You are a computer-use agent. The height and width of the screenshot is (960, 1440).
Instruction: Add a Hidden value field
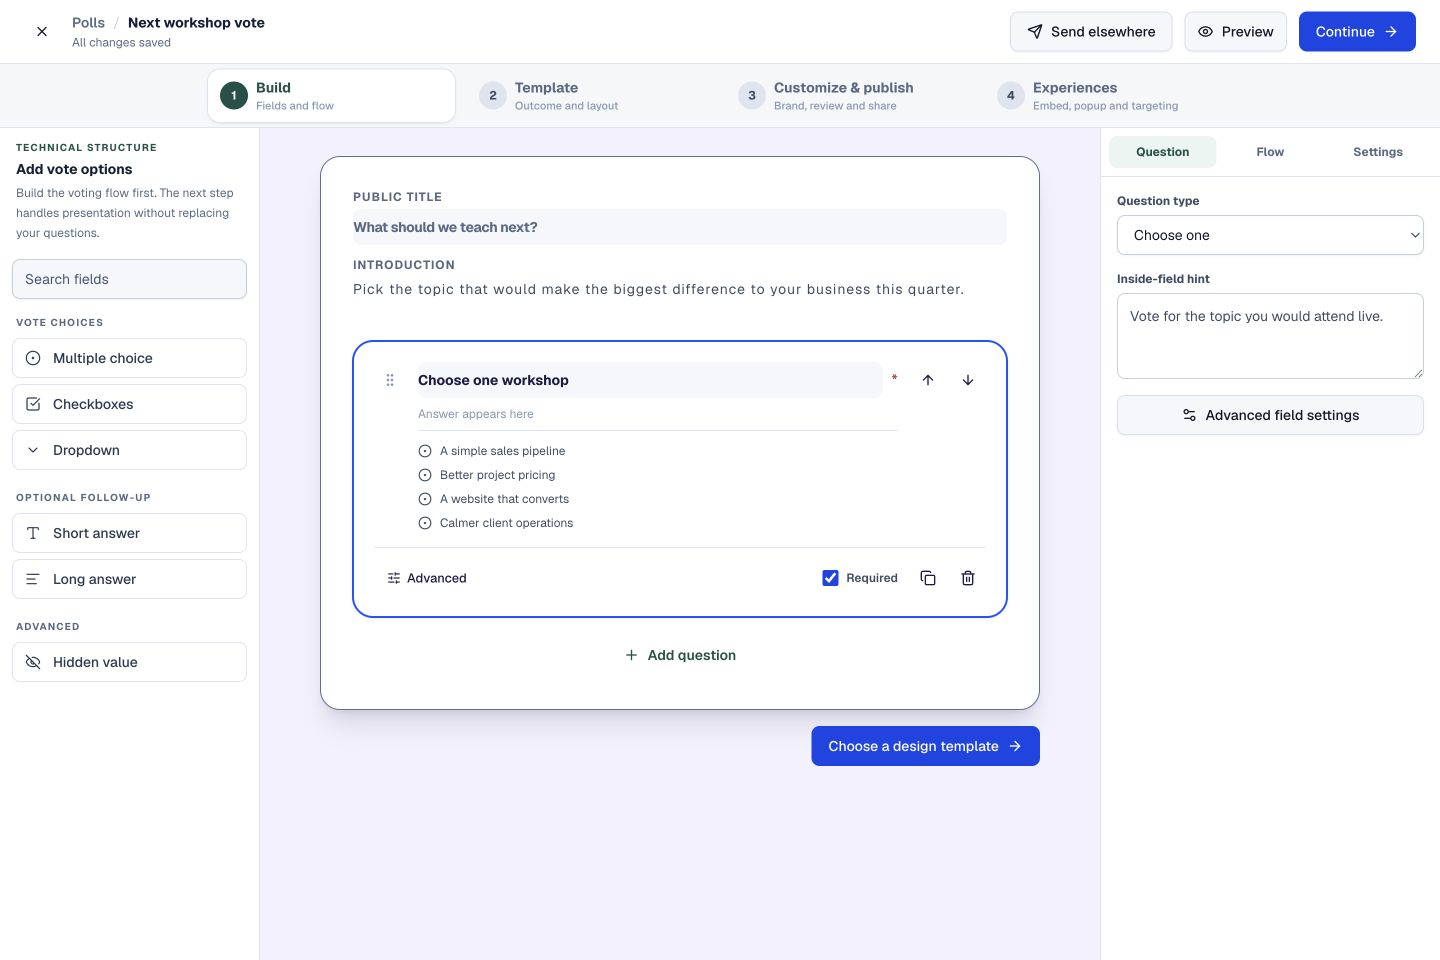[x=129, y=662]
